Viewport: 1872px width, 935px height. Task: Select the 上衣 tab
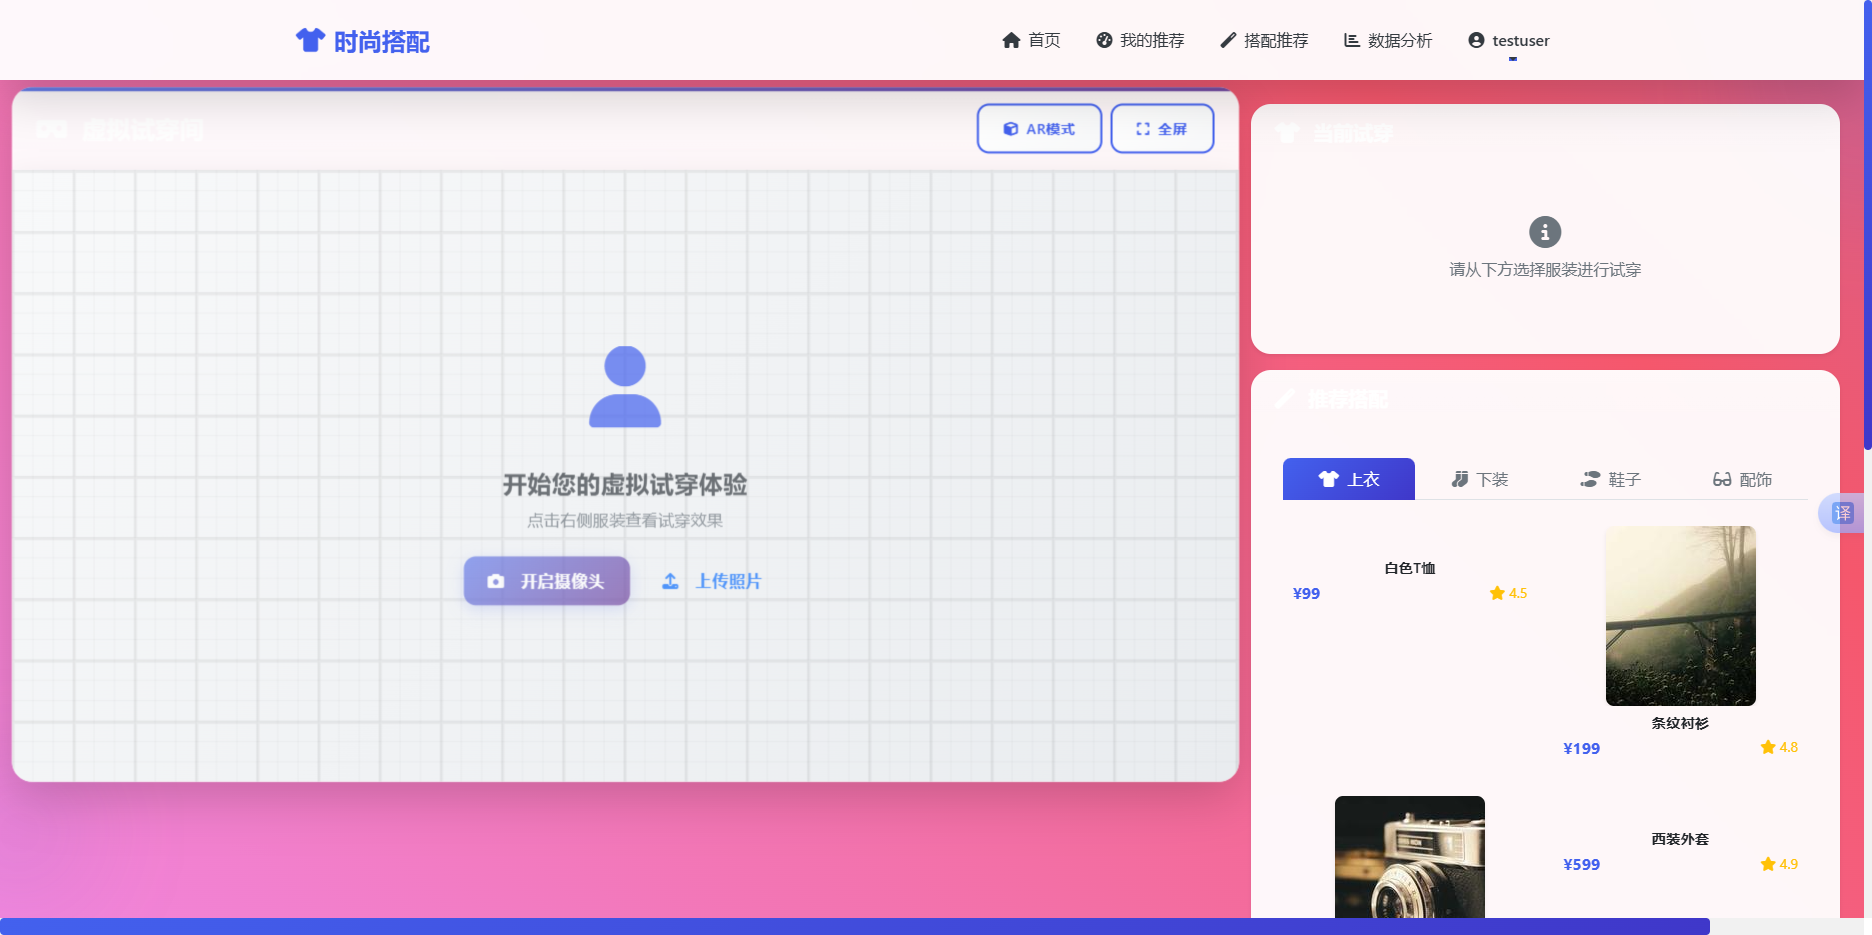(x=1349, y=479)
